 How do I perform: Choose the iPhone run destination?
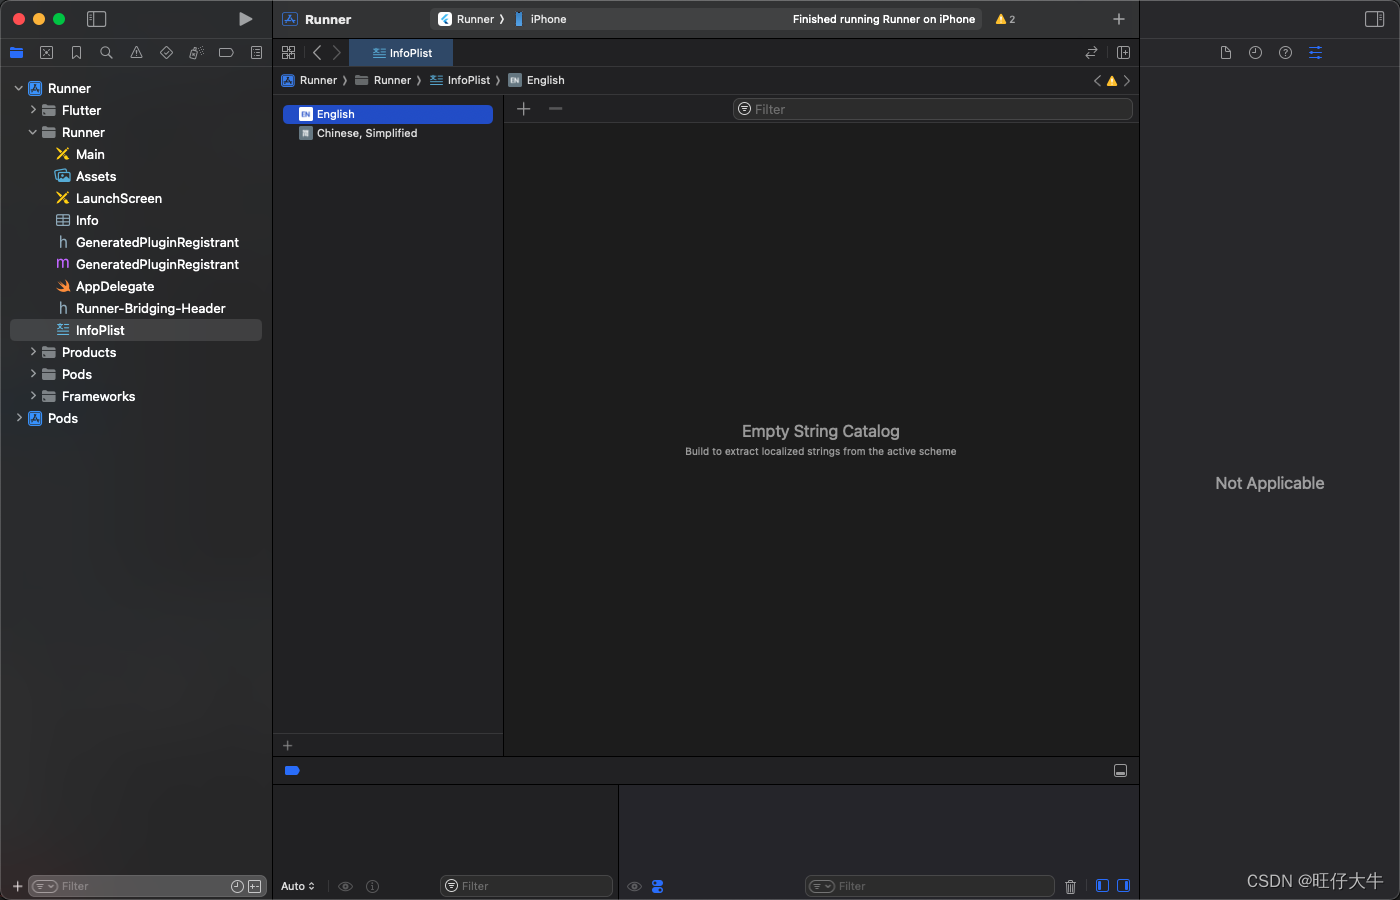tap(541, 19)
